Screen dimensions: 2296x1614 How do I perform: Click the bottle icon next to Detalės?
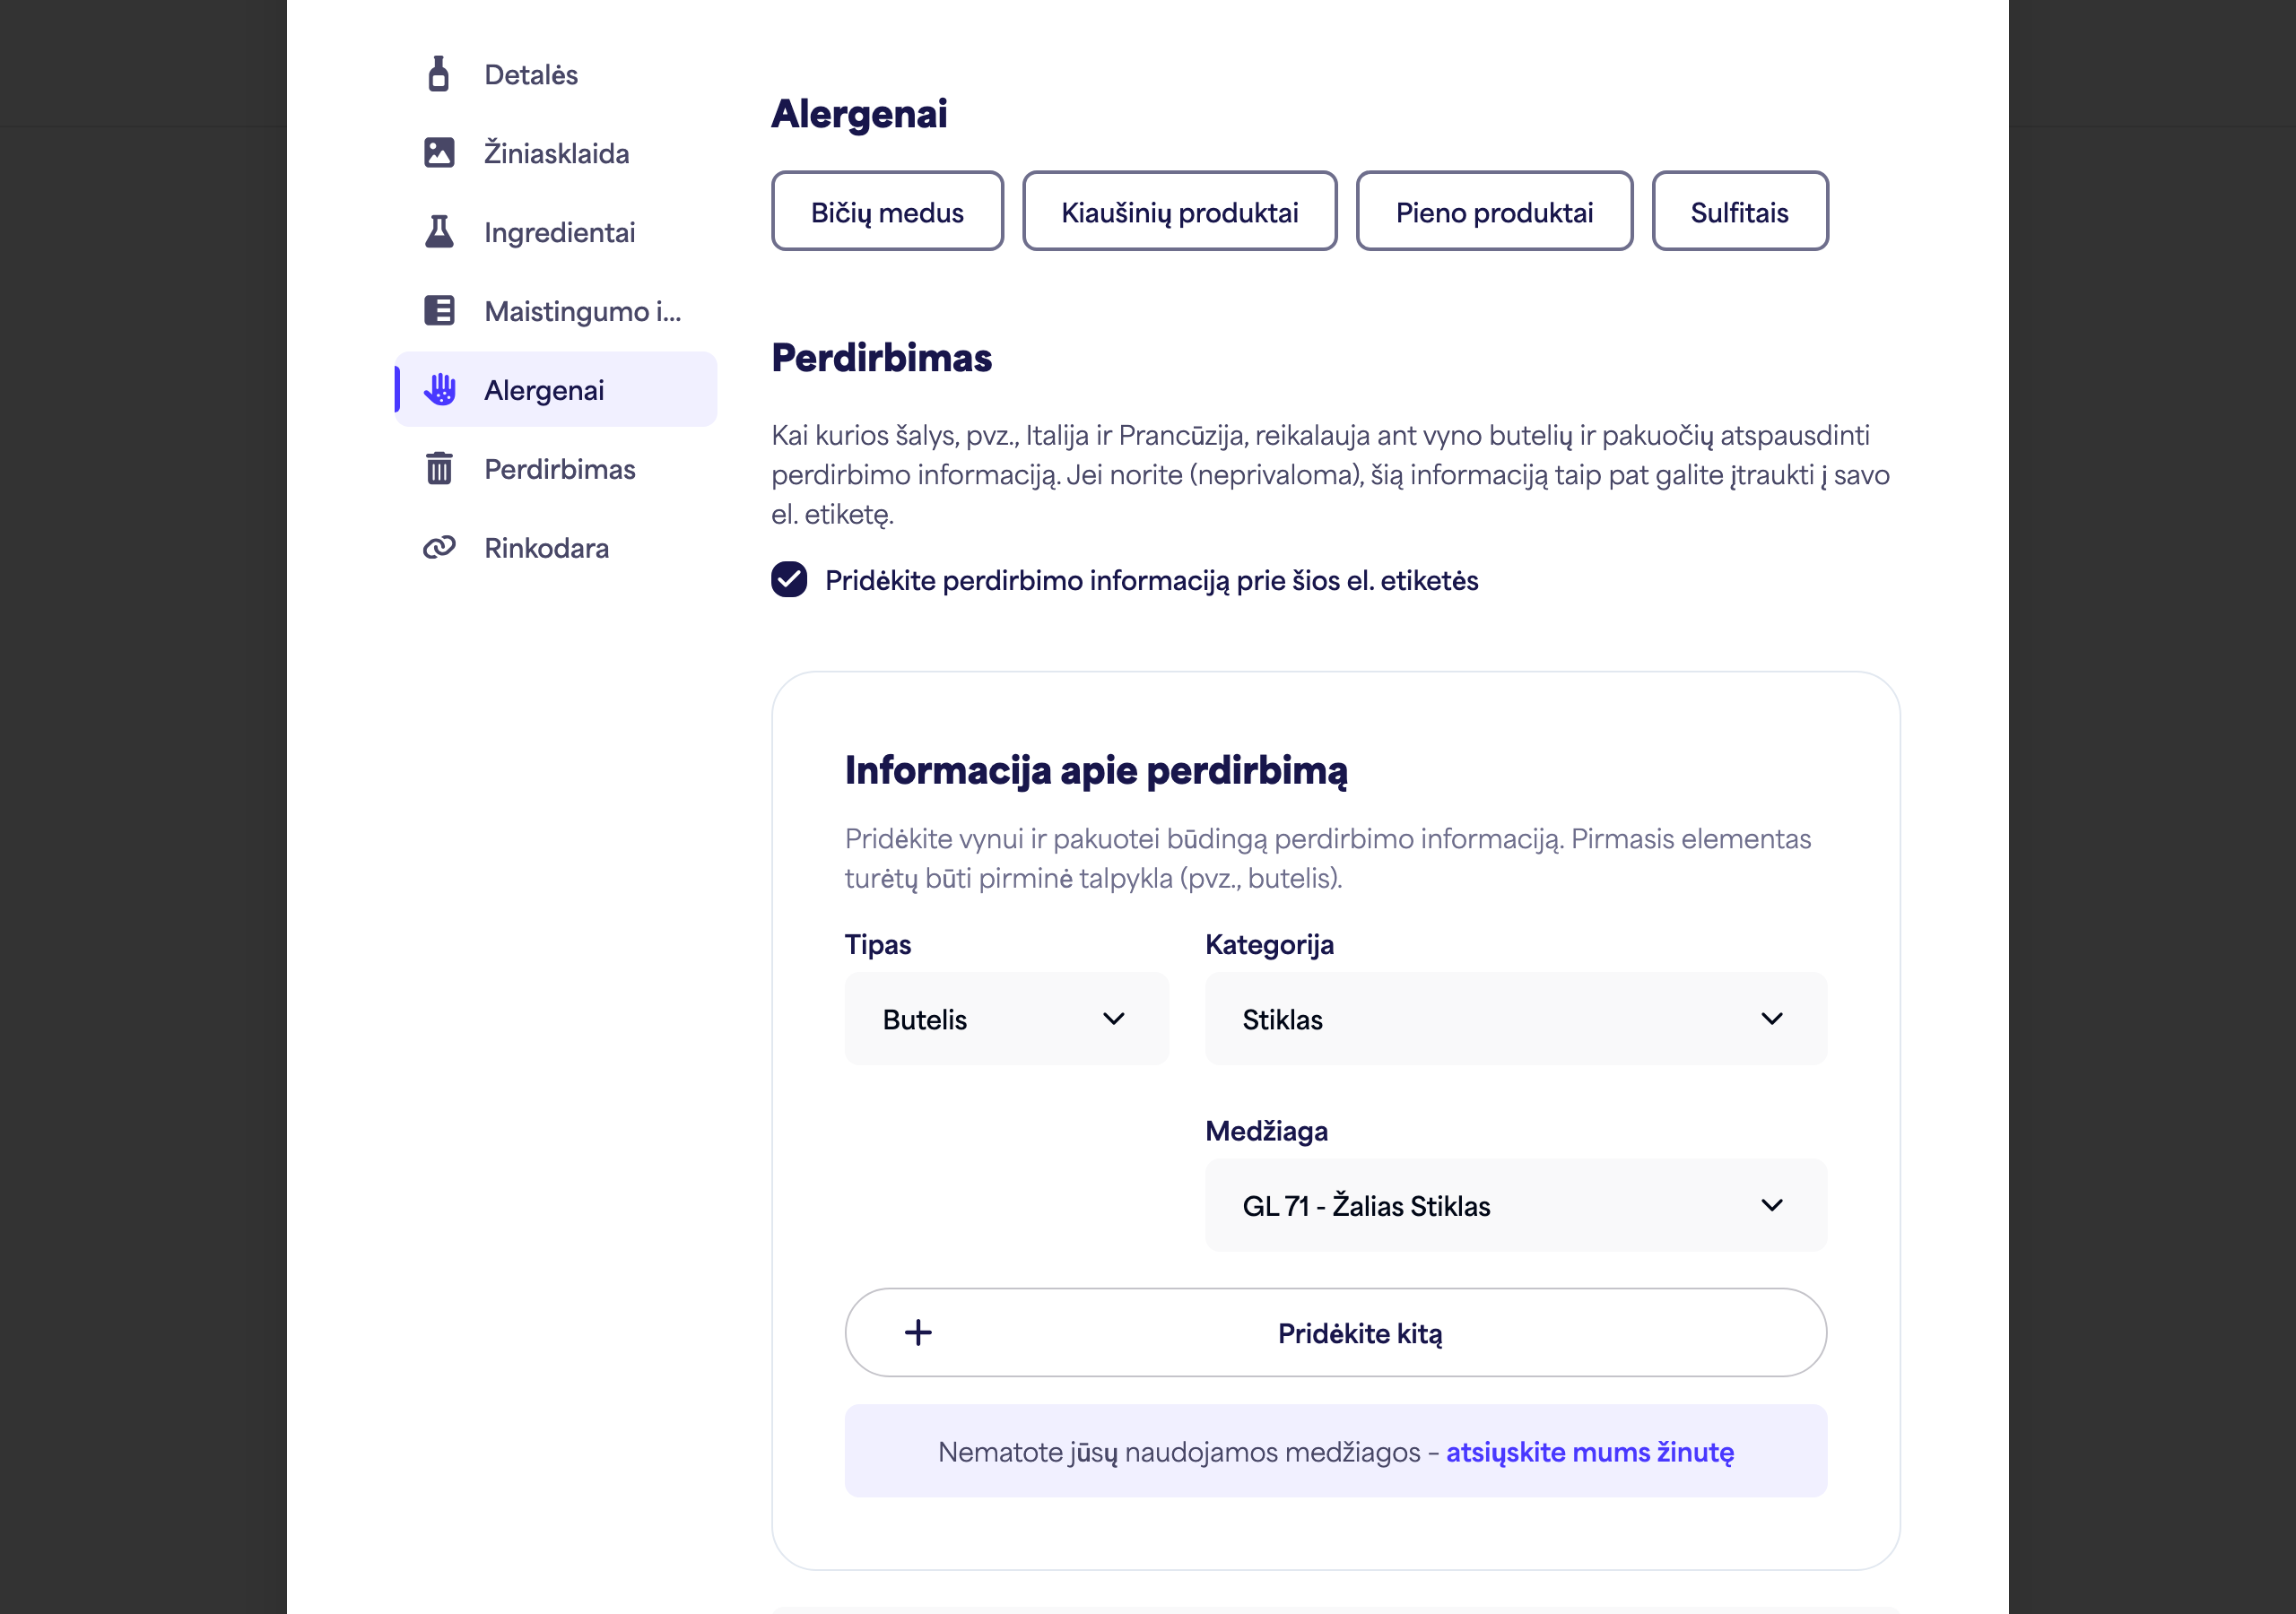click(438, 74)
